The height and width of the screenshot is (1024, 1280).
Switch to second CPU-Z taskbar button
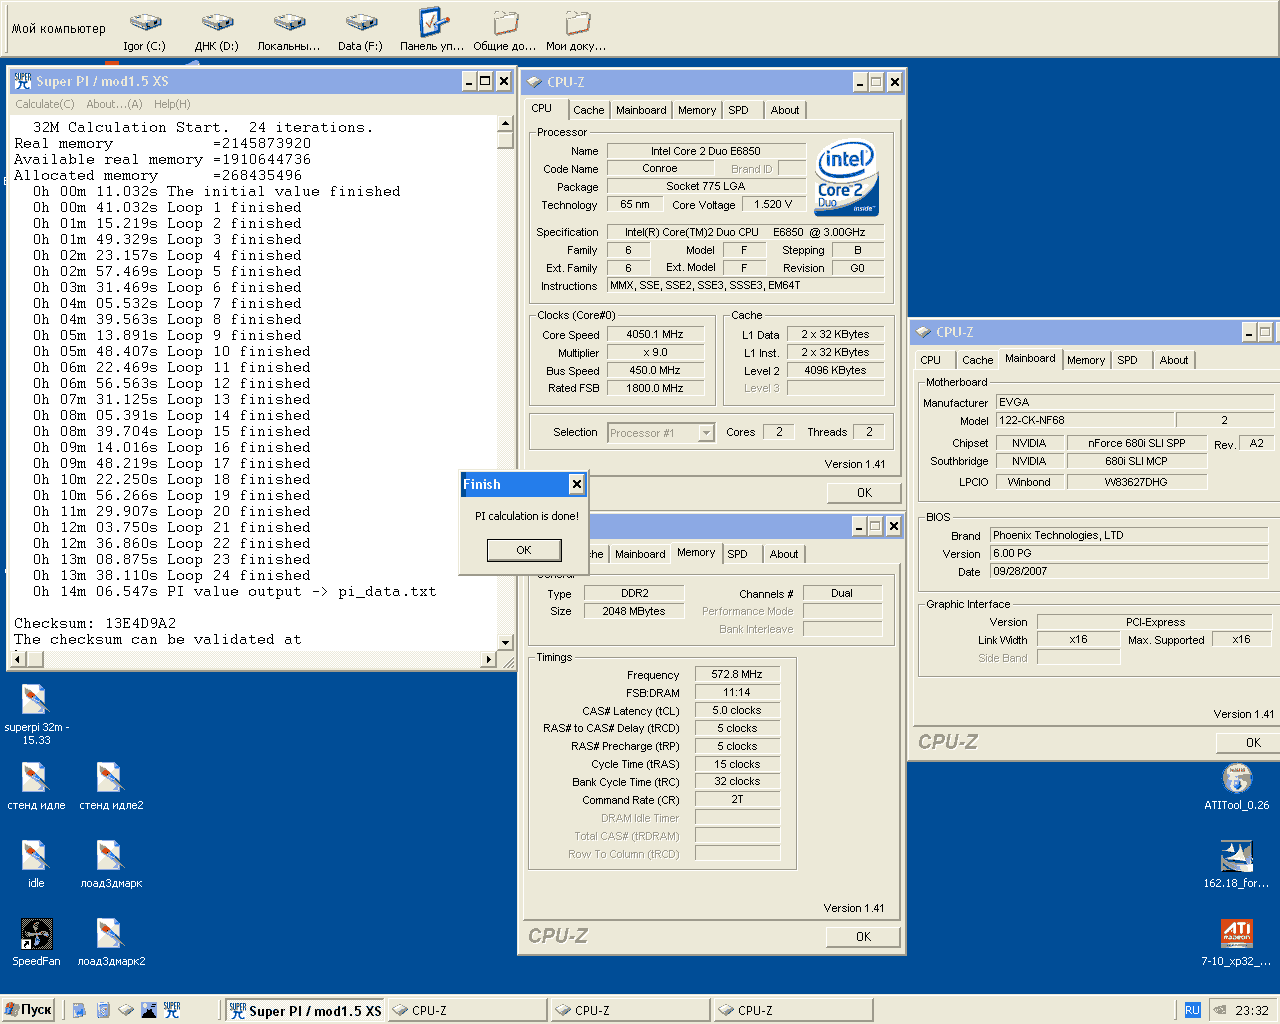coord(630,1010)
